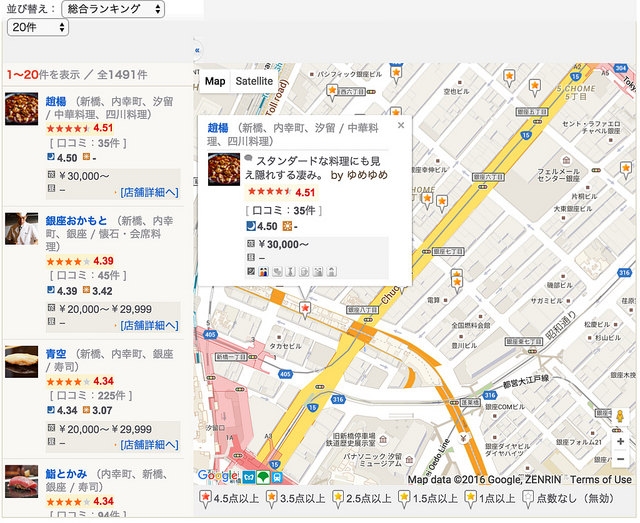This screenshot has height=523, width=640.
Task: Open the 20件 results-per-page dropdown
Action: click(38, 27)
